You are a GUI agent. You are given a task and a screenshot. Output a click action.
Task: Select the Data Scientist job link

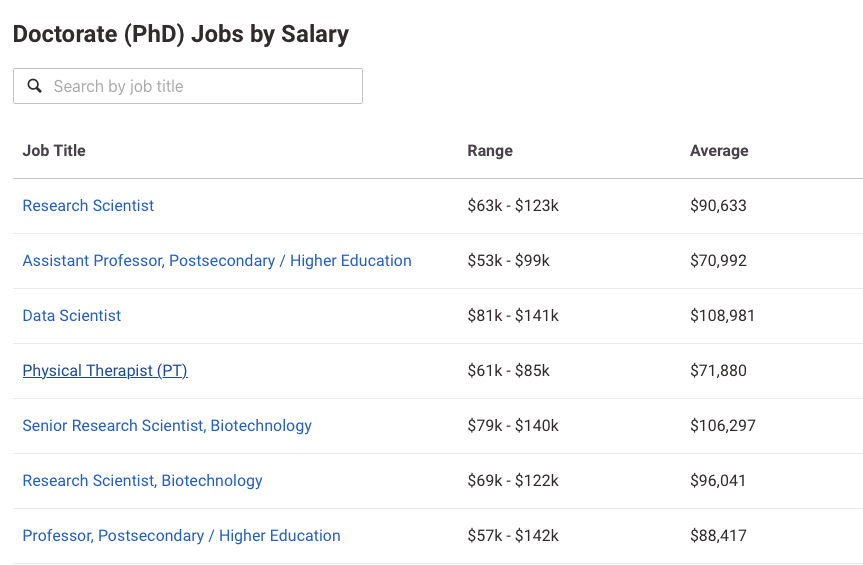(x=72, y=316)
